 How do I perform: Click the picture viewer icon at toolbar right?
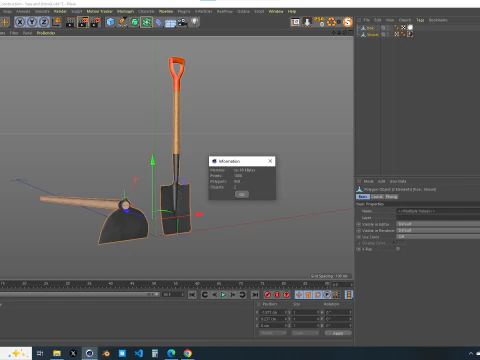(295, 22)
